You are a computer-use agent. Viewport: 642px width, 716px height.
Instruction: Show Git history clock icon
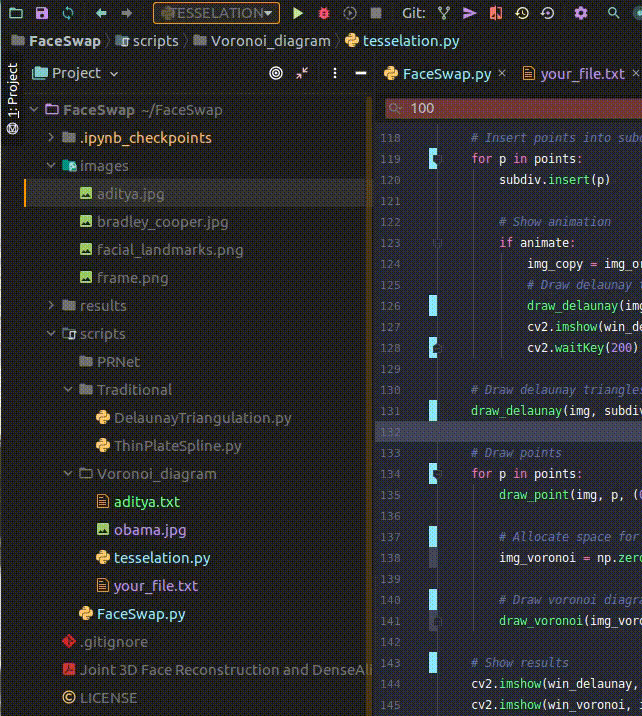pos(521,13)
